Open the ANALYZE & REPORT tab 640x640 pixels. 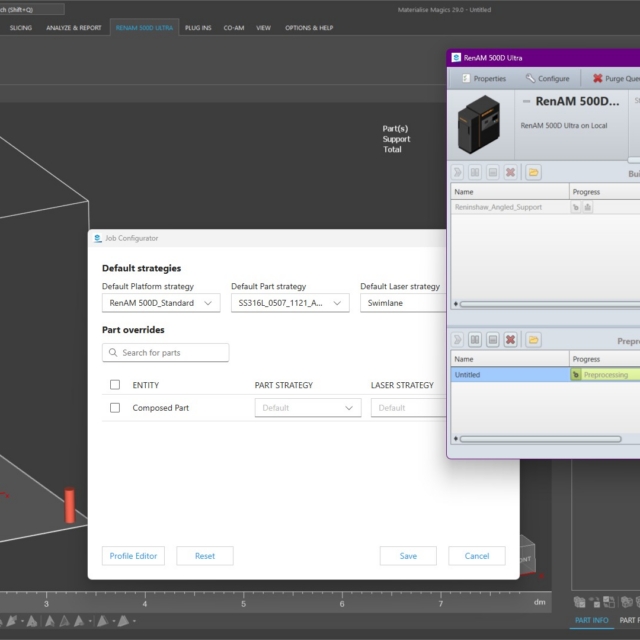73,28
